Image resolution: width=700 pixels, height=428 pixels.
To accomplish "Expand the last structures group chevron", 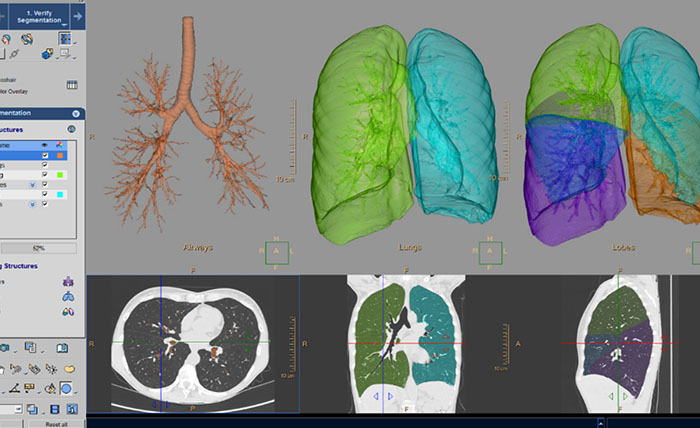I will 32,204.
